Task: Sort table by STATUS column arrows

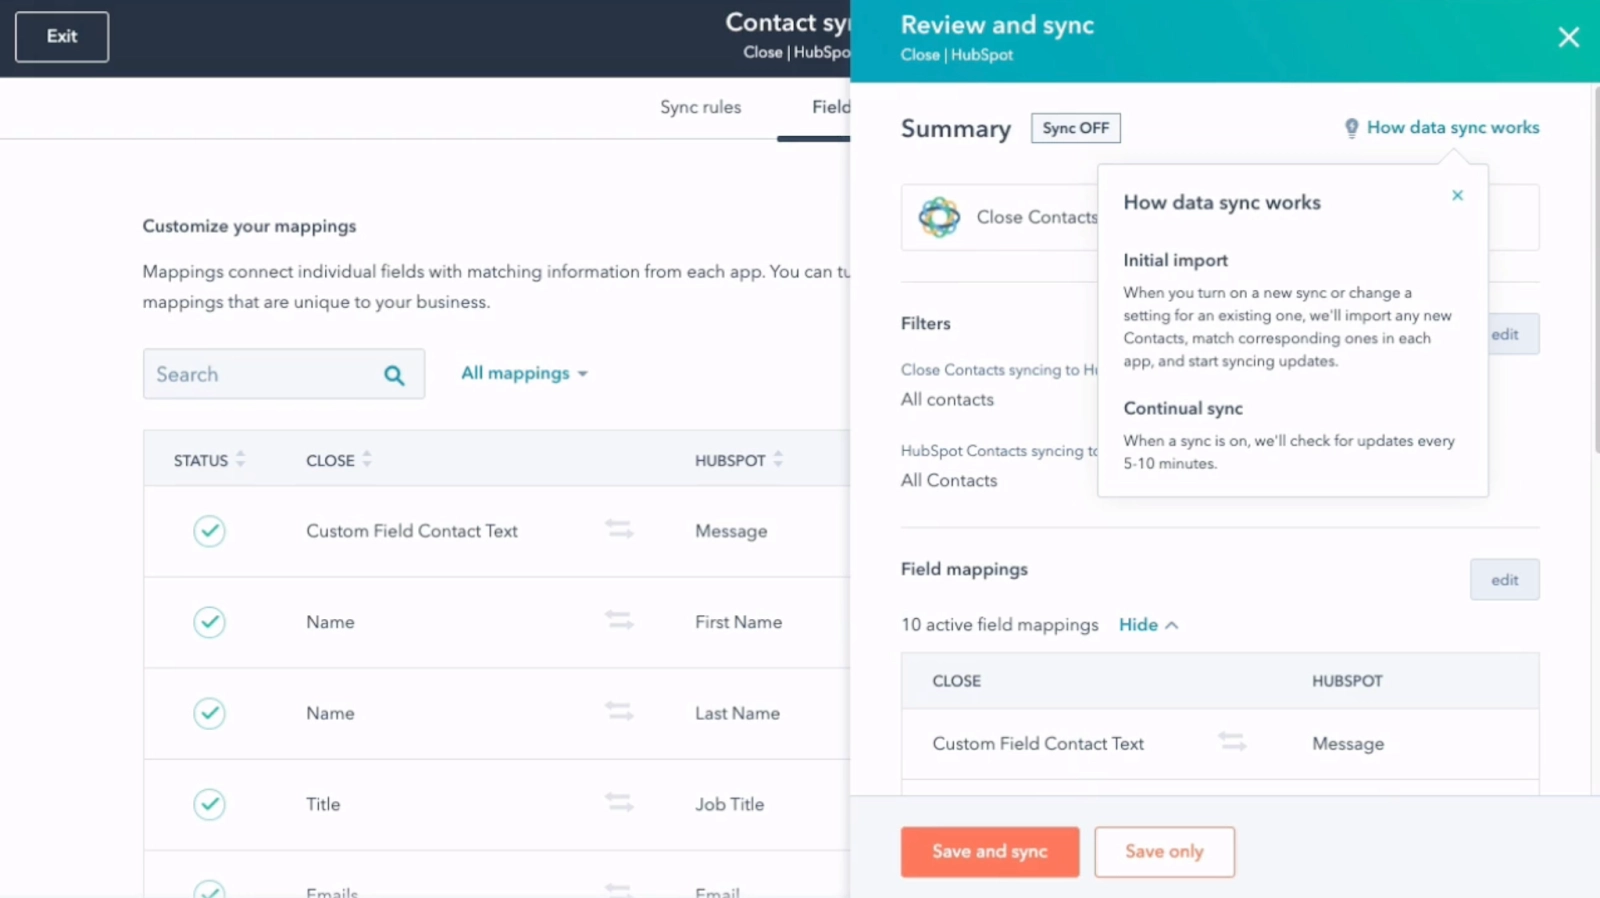Action: (240, 459)
